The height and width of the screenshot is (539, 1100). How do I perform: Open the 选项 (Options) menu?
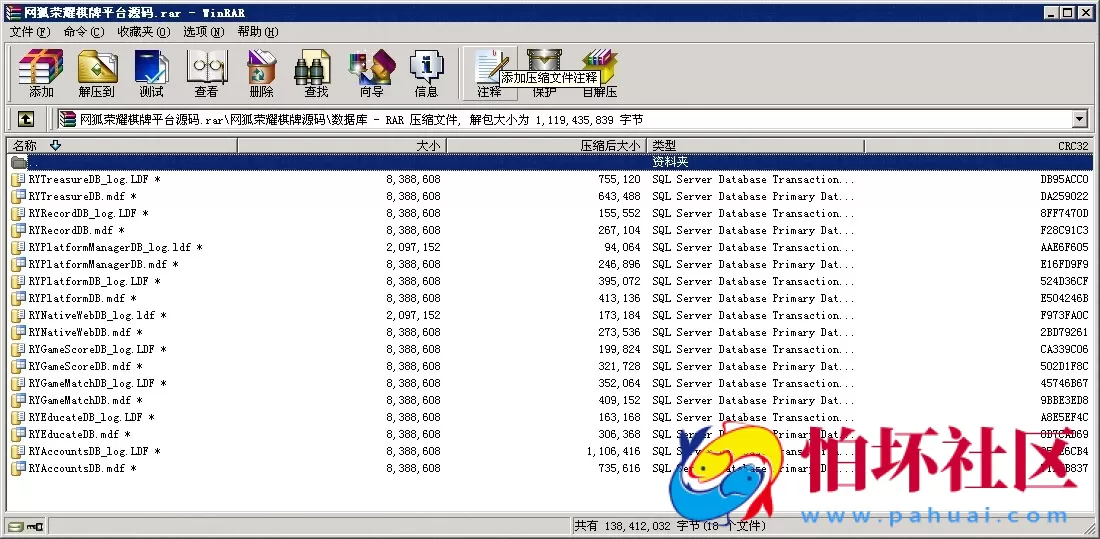pyautogui.click(x=202, y=31)
